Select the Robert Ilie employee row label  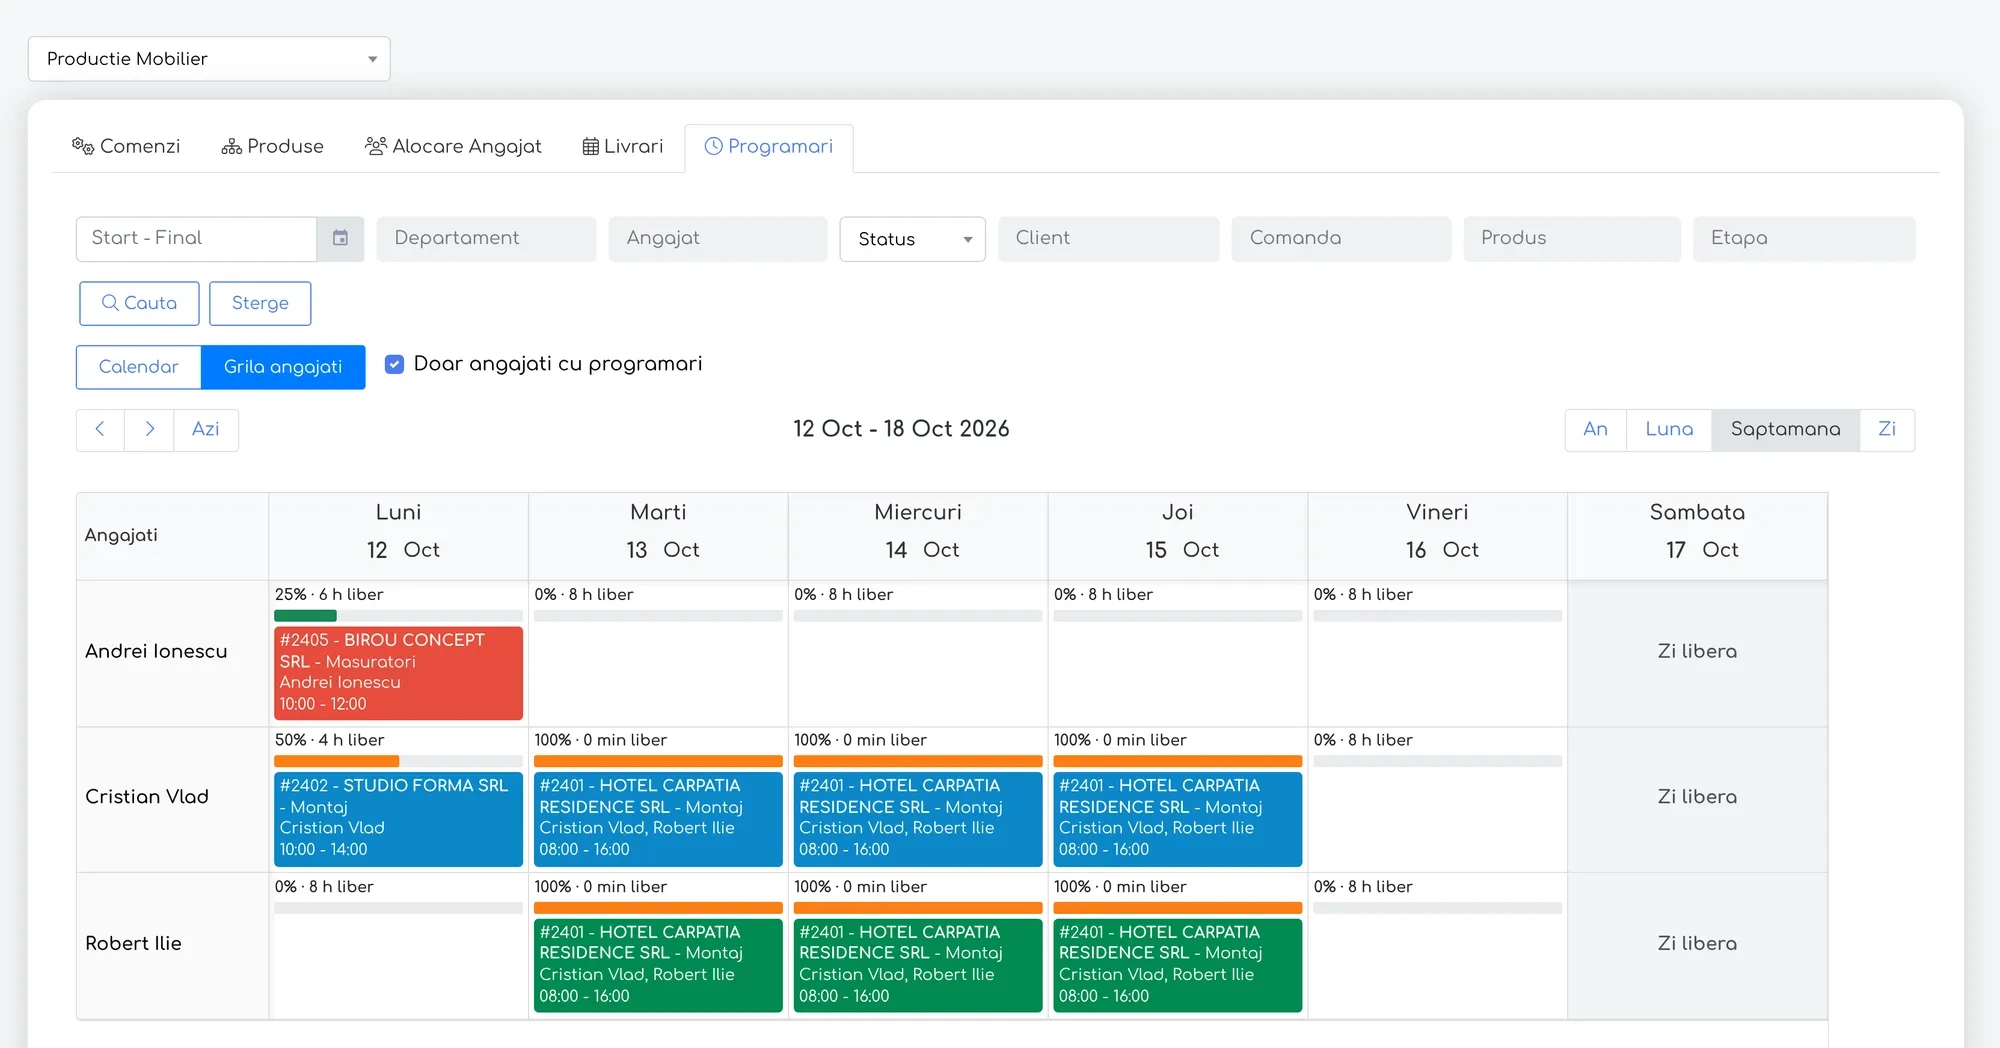click(133, 943)
